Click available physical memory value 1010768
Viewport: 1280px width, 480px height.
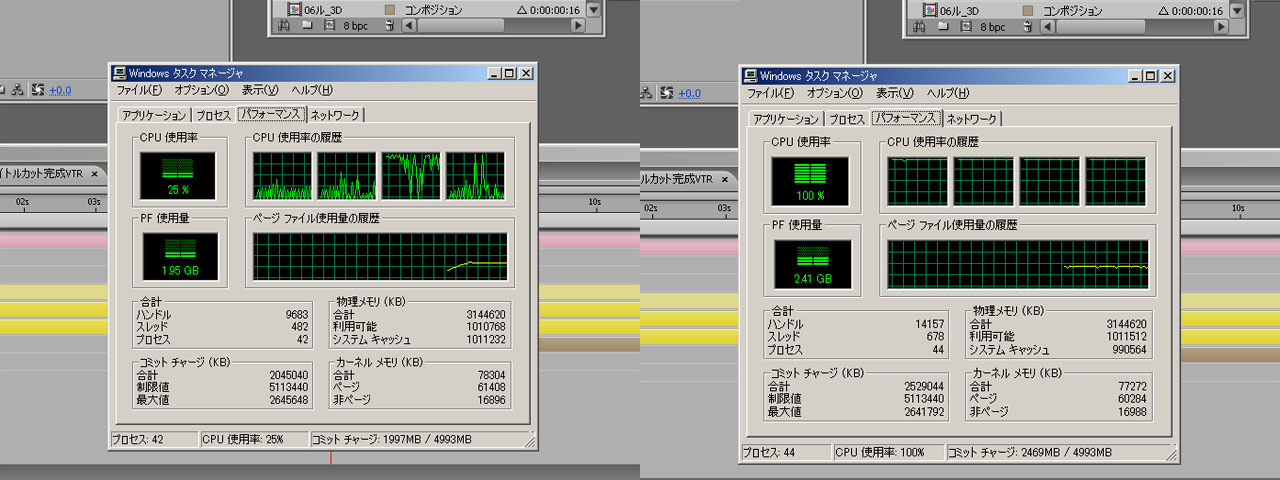click(x=485, y=326)
